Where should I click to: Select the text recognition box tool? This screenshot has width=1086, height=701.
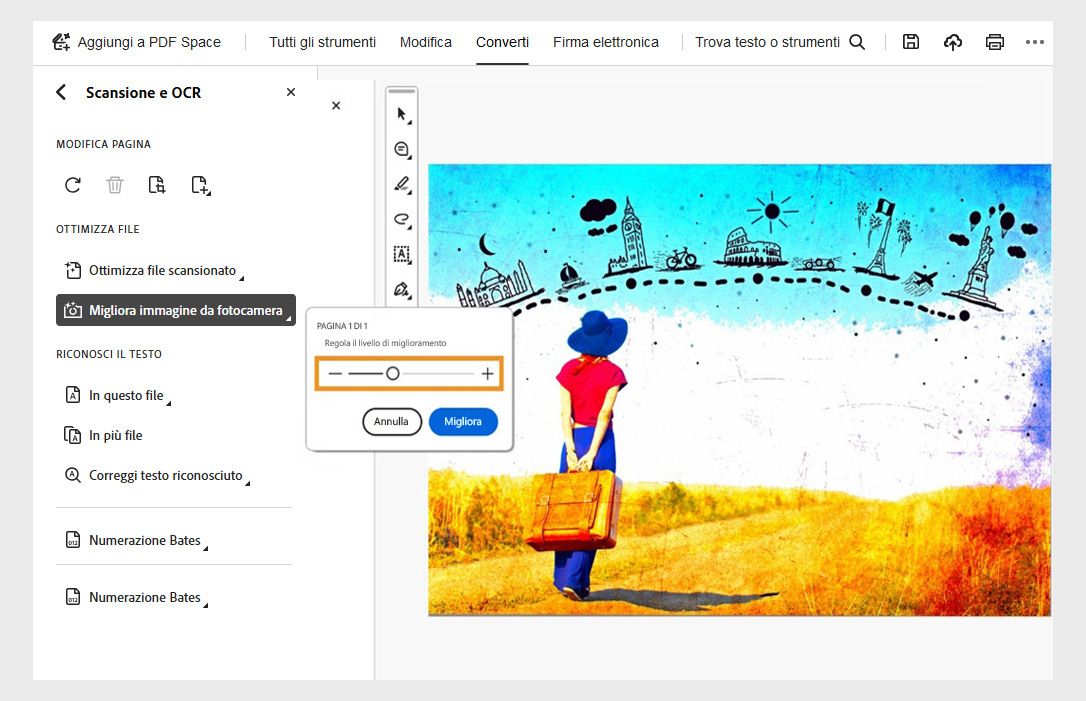coord(401,254)
